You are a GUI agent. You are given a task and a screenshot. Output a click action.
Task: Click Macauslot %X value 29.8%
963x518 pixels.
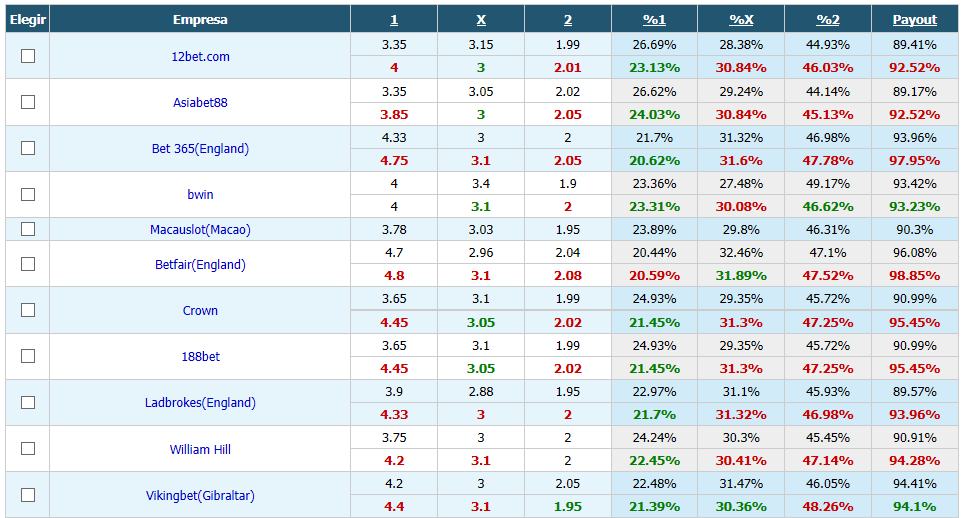(741, 230)
